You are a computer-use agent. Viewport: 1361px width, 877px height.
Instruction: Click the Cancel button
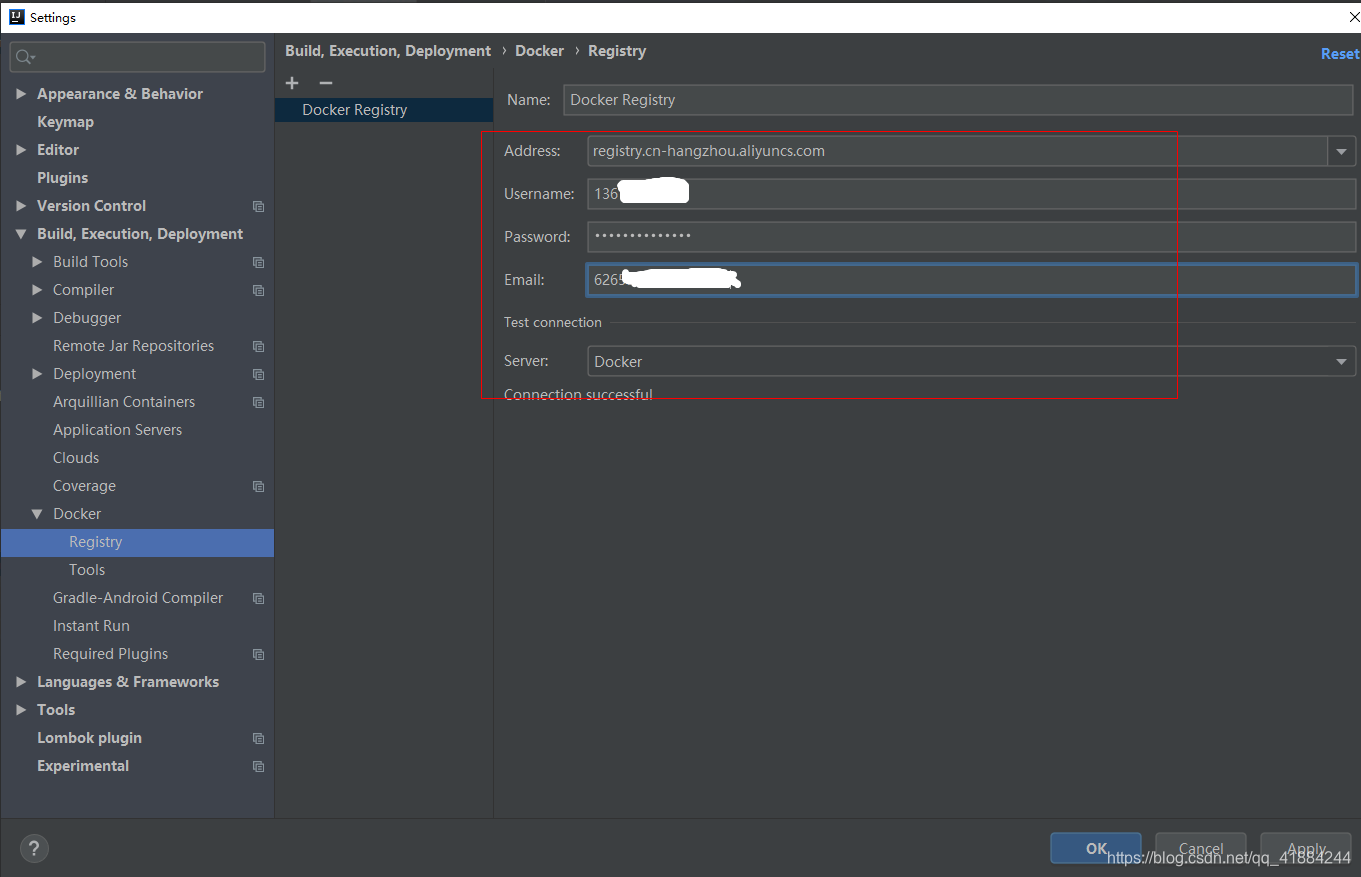click(1201, 848)
